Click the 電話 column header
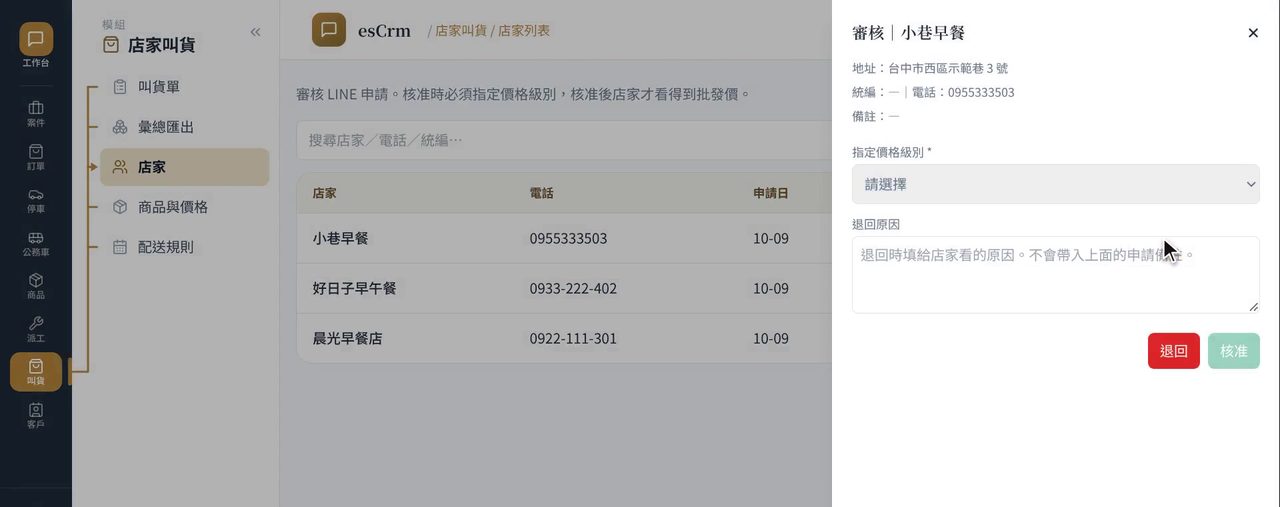Screen dimensions: 1280x507 tap(541, 193)
